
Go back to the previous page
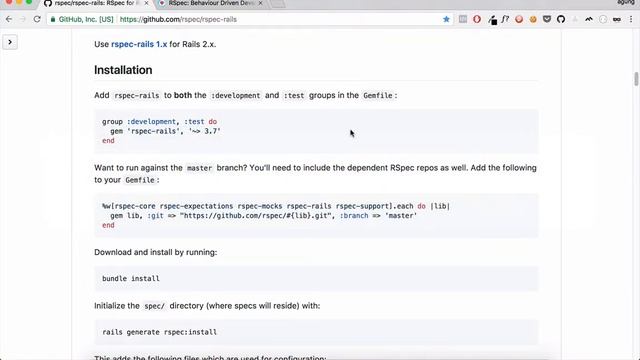9,19
